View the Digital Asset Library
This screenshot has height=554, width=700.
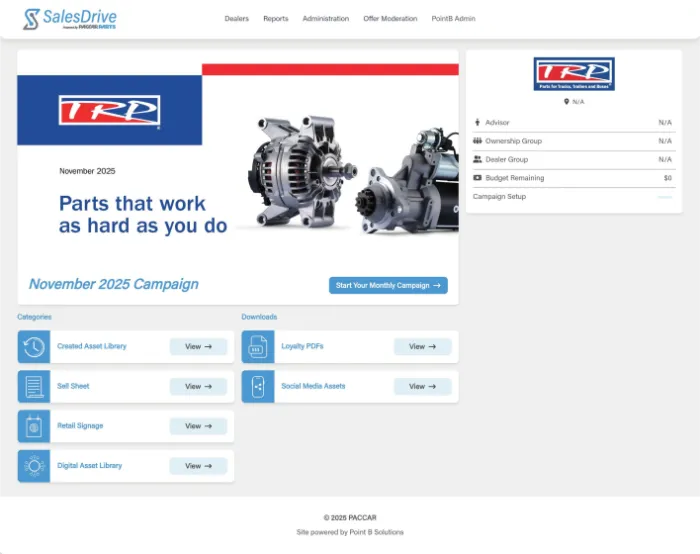[198, 466]
